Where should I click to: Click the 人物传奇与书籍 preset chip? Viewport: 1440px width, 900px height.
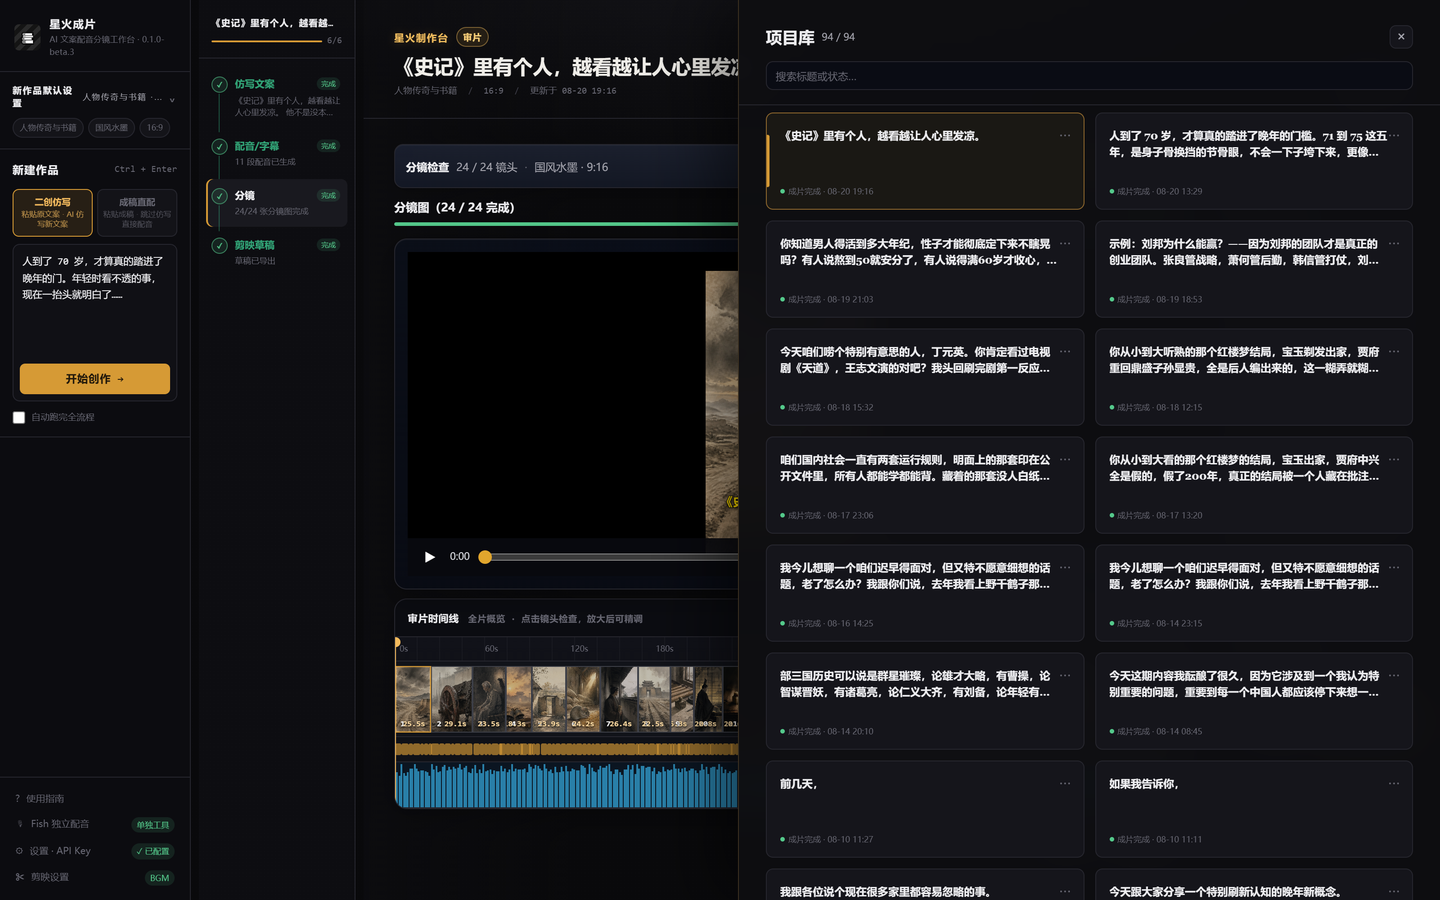(48, 128)
